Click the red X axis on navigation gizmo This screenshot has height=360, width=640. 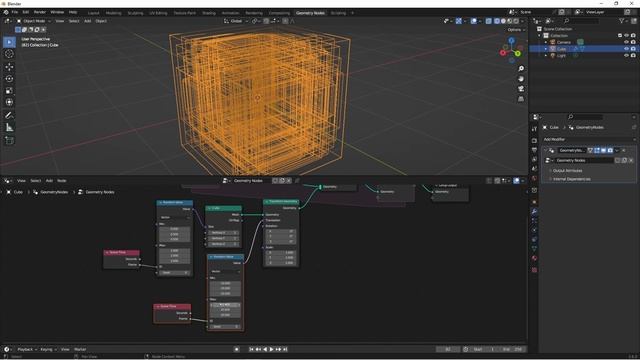pyautogui.click(x=503, y=53)
